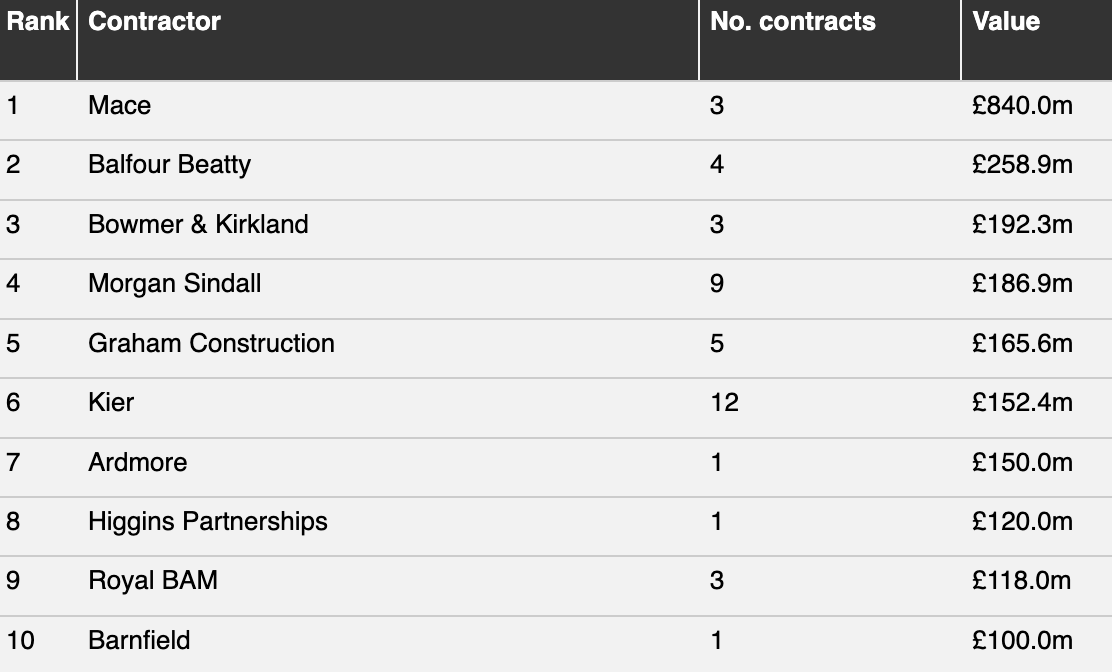Screen dimensions: 1112x672
Task: Click the £258.9m value for Balfour Beatty
Action: [x=1022, y=164]
